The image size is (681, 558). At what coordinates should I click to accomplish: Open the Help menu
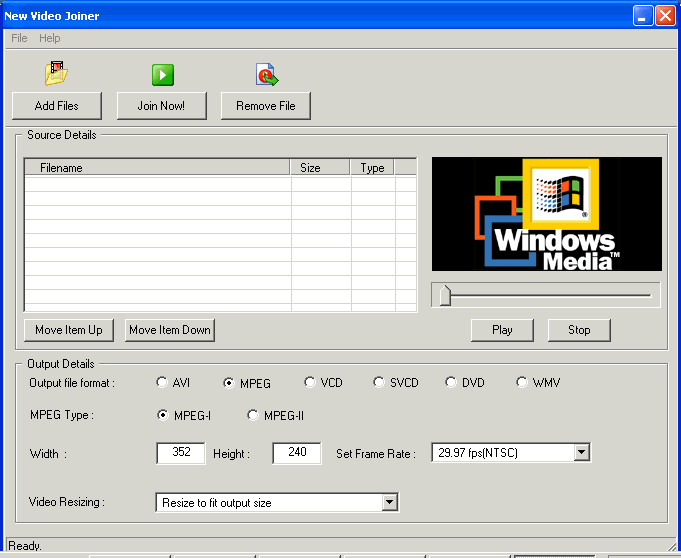[50, 38]
